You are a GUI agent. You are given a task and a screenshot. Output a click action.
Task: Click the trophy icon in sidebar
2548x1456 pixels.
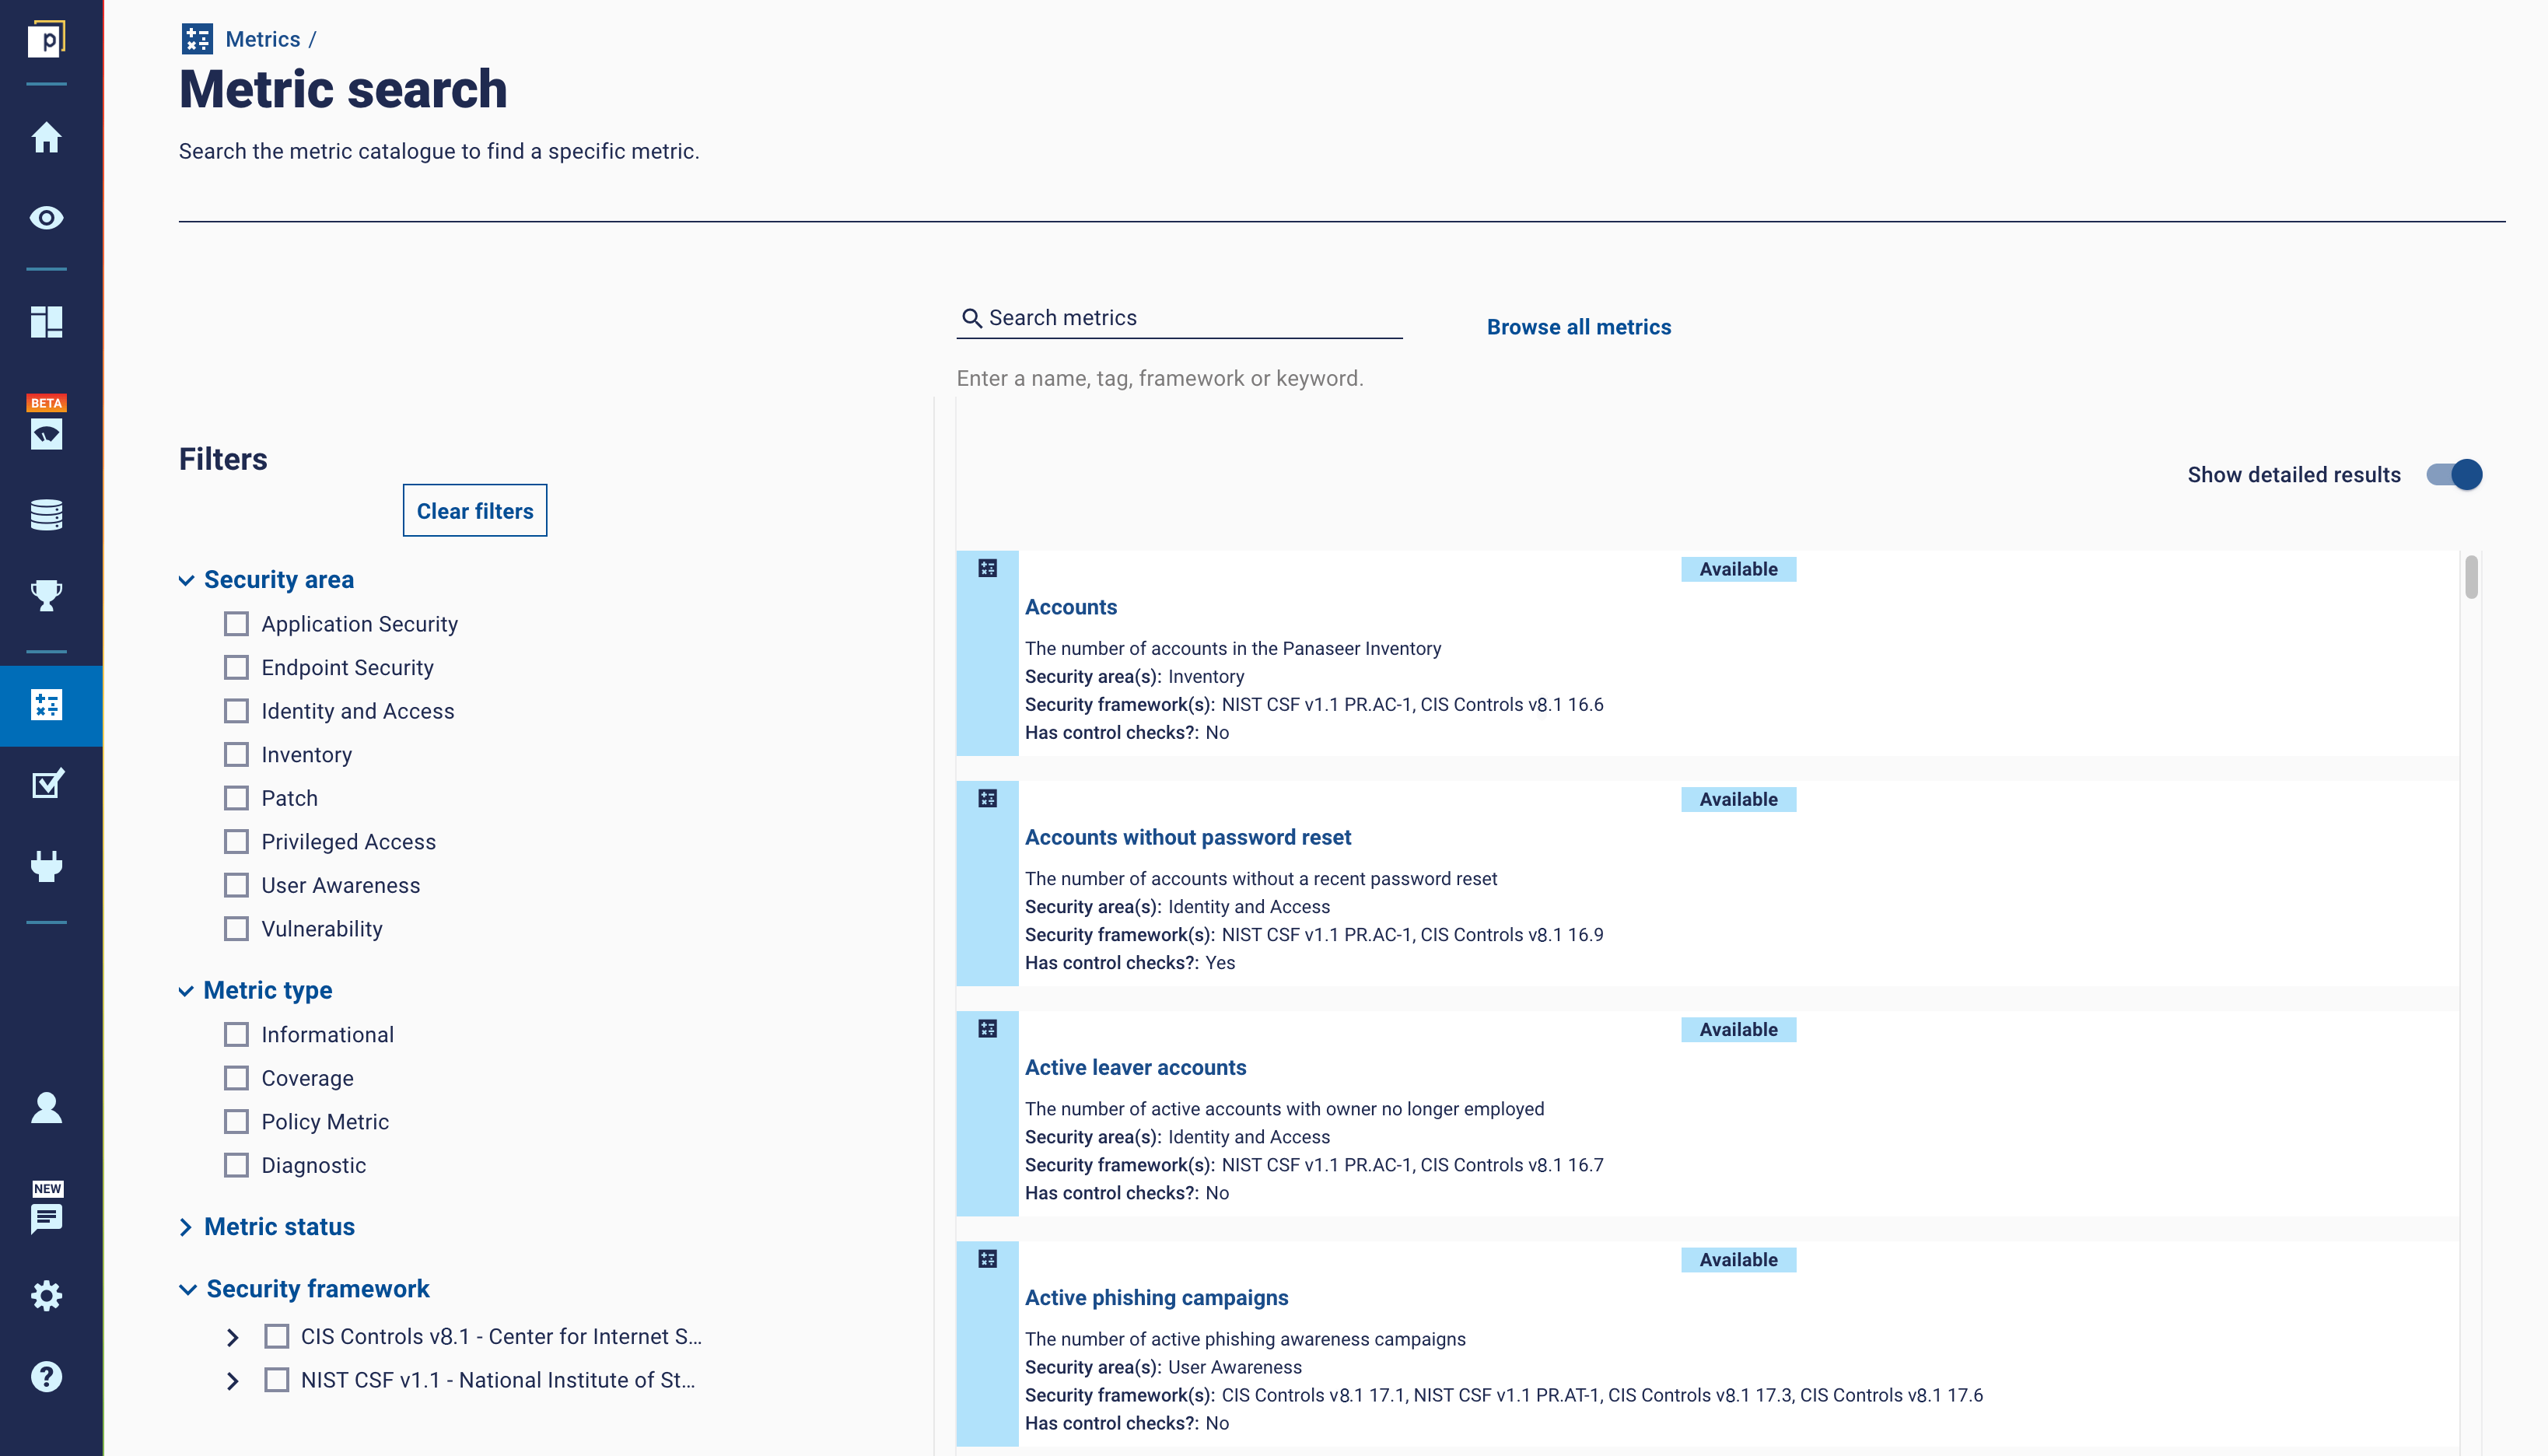click(x=46, y=595)
